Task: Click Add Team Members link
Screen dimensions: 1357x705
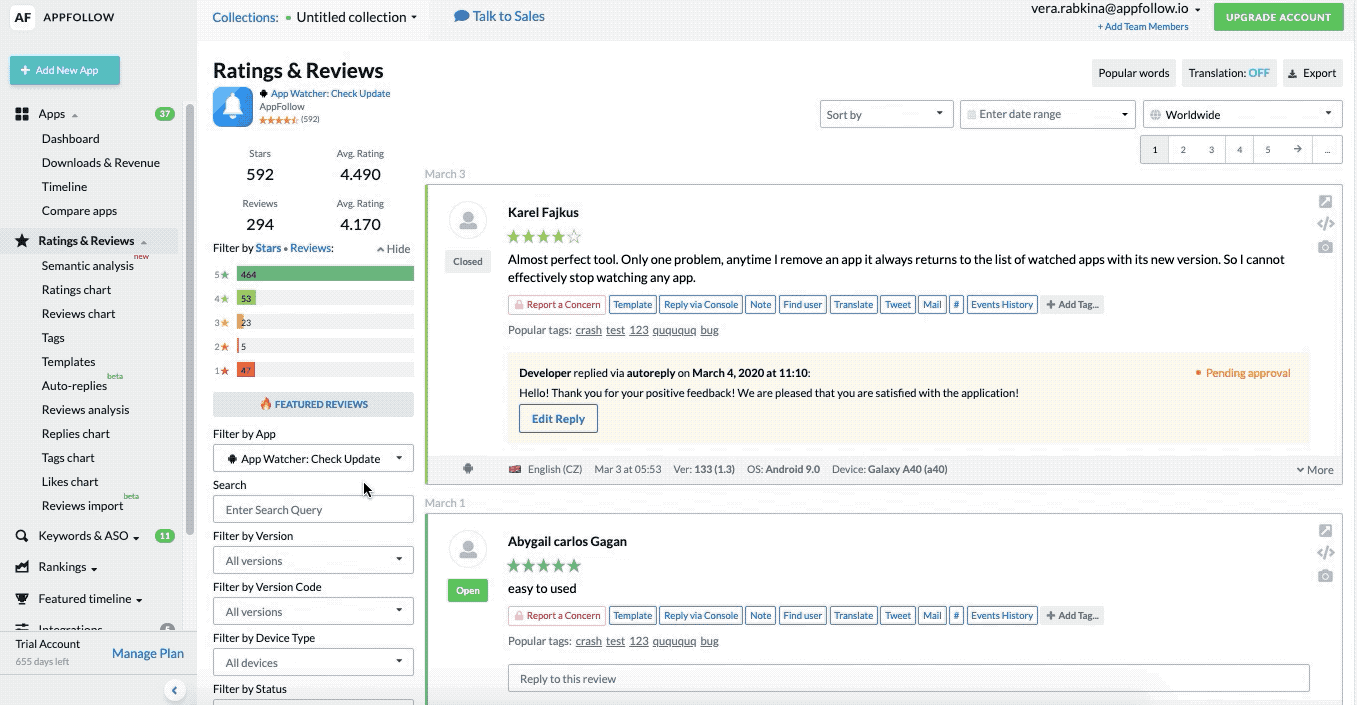Action: [x=1143, y=27]
